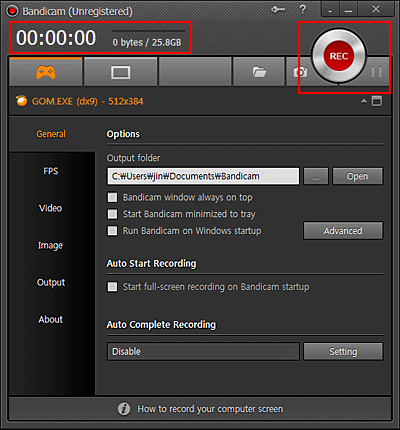Start recording with the REC button

click(339, 56)
